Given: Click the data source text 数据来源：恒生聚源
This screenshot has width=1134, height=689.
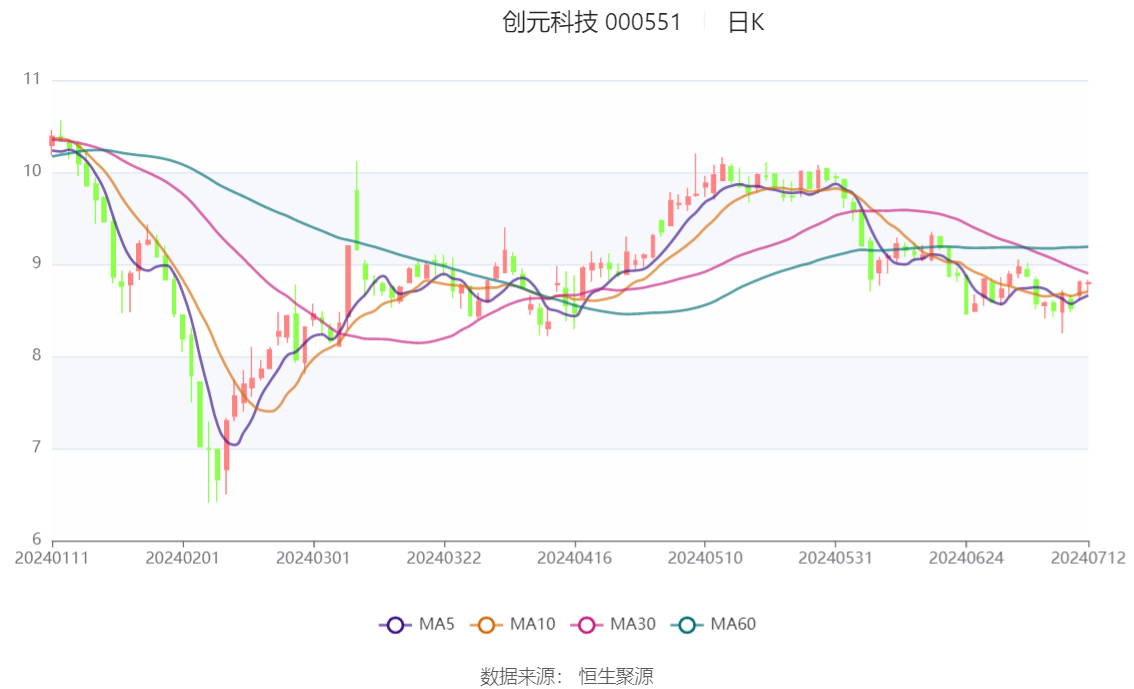Looking at the screenshot, I should tap(567, 677).
